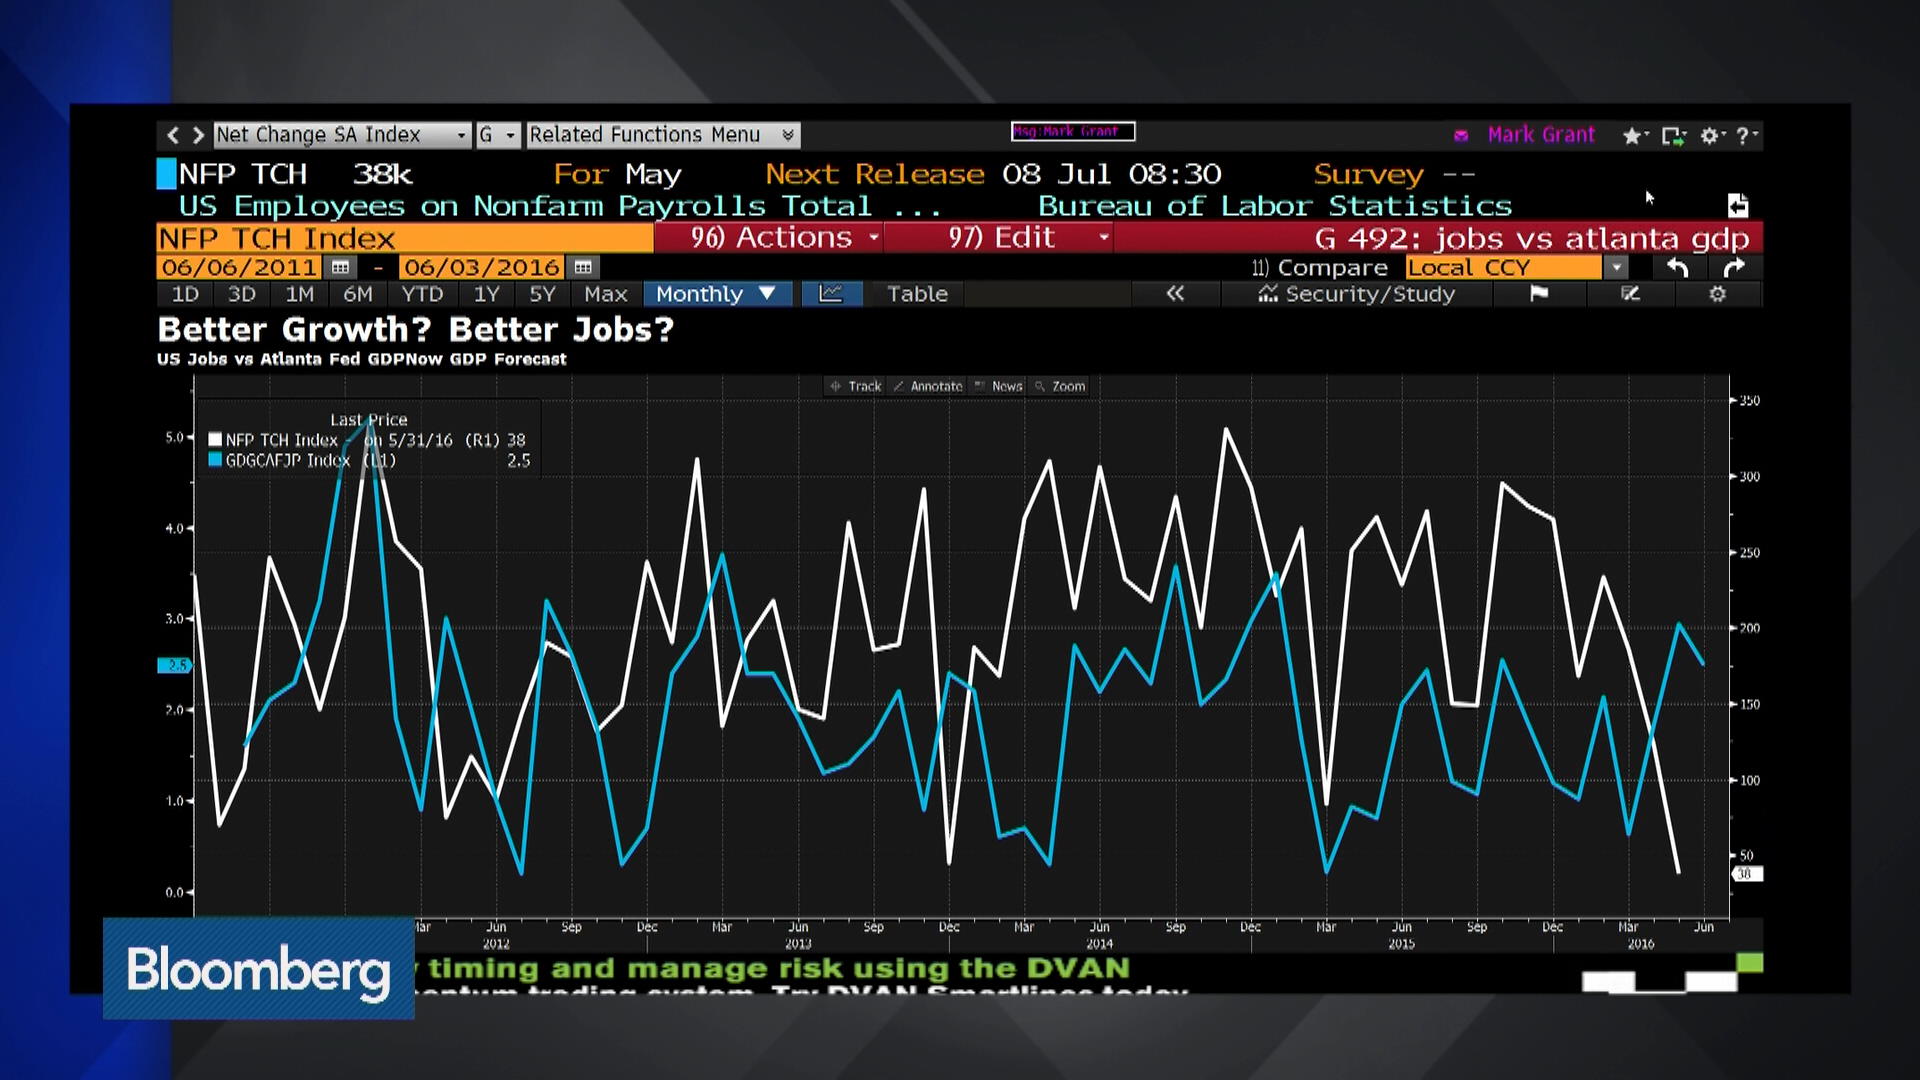Select the 3D range
Image resolution: width=1920 pixels, height=1080 pixels.
point(242,294)
